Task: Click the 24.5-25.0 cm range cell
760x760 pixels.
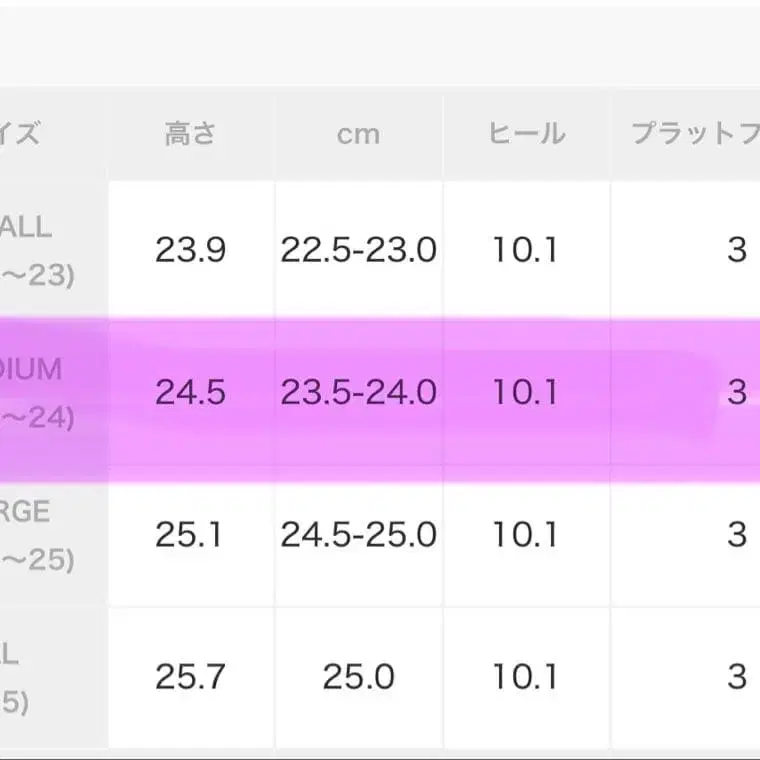Action: pyautogui.click(x=359, y=535)
